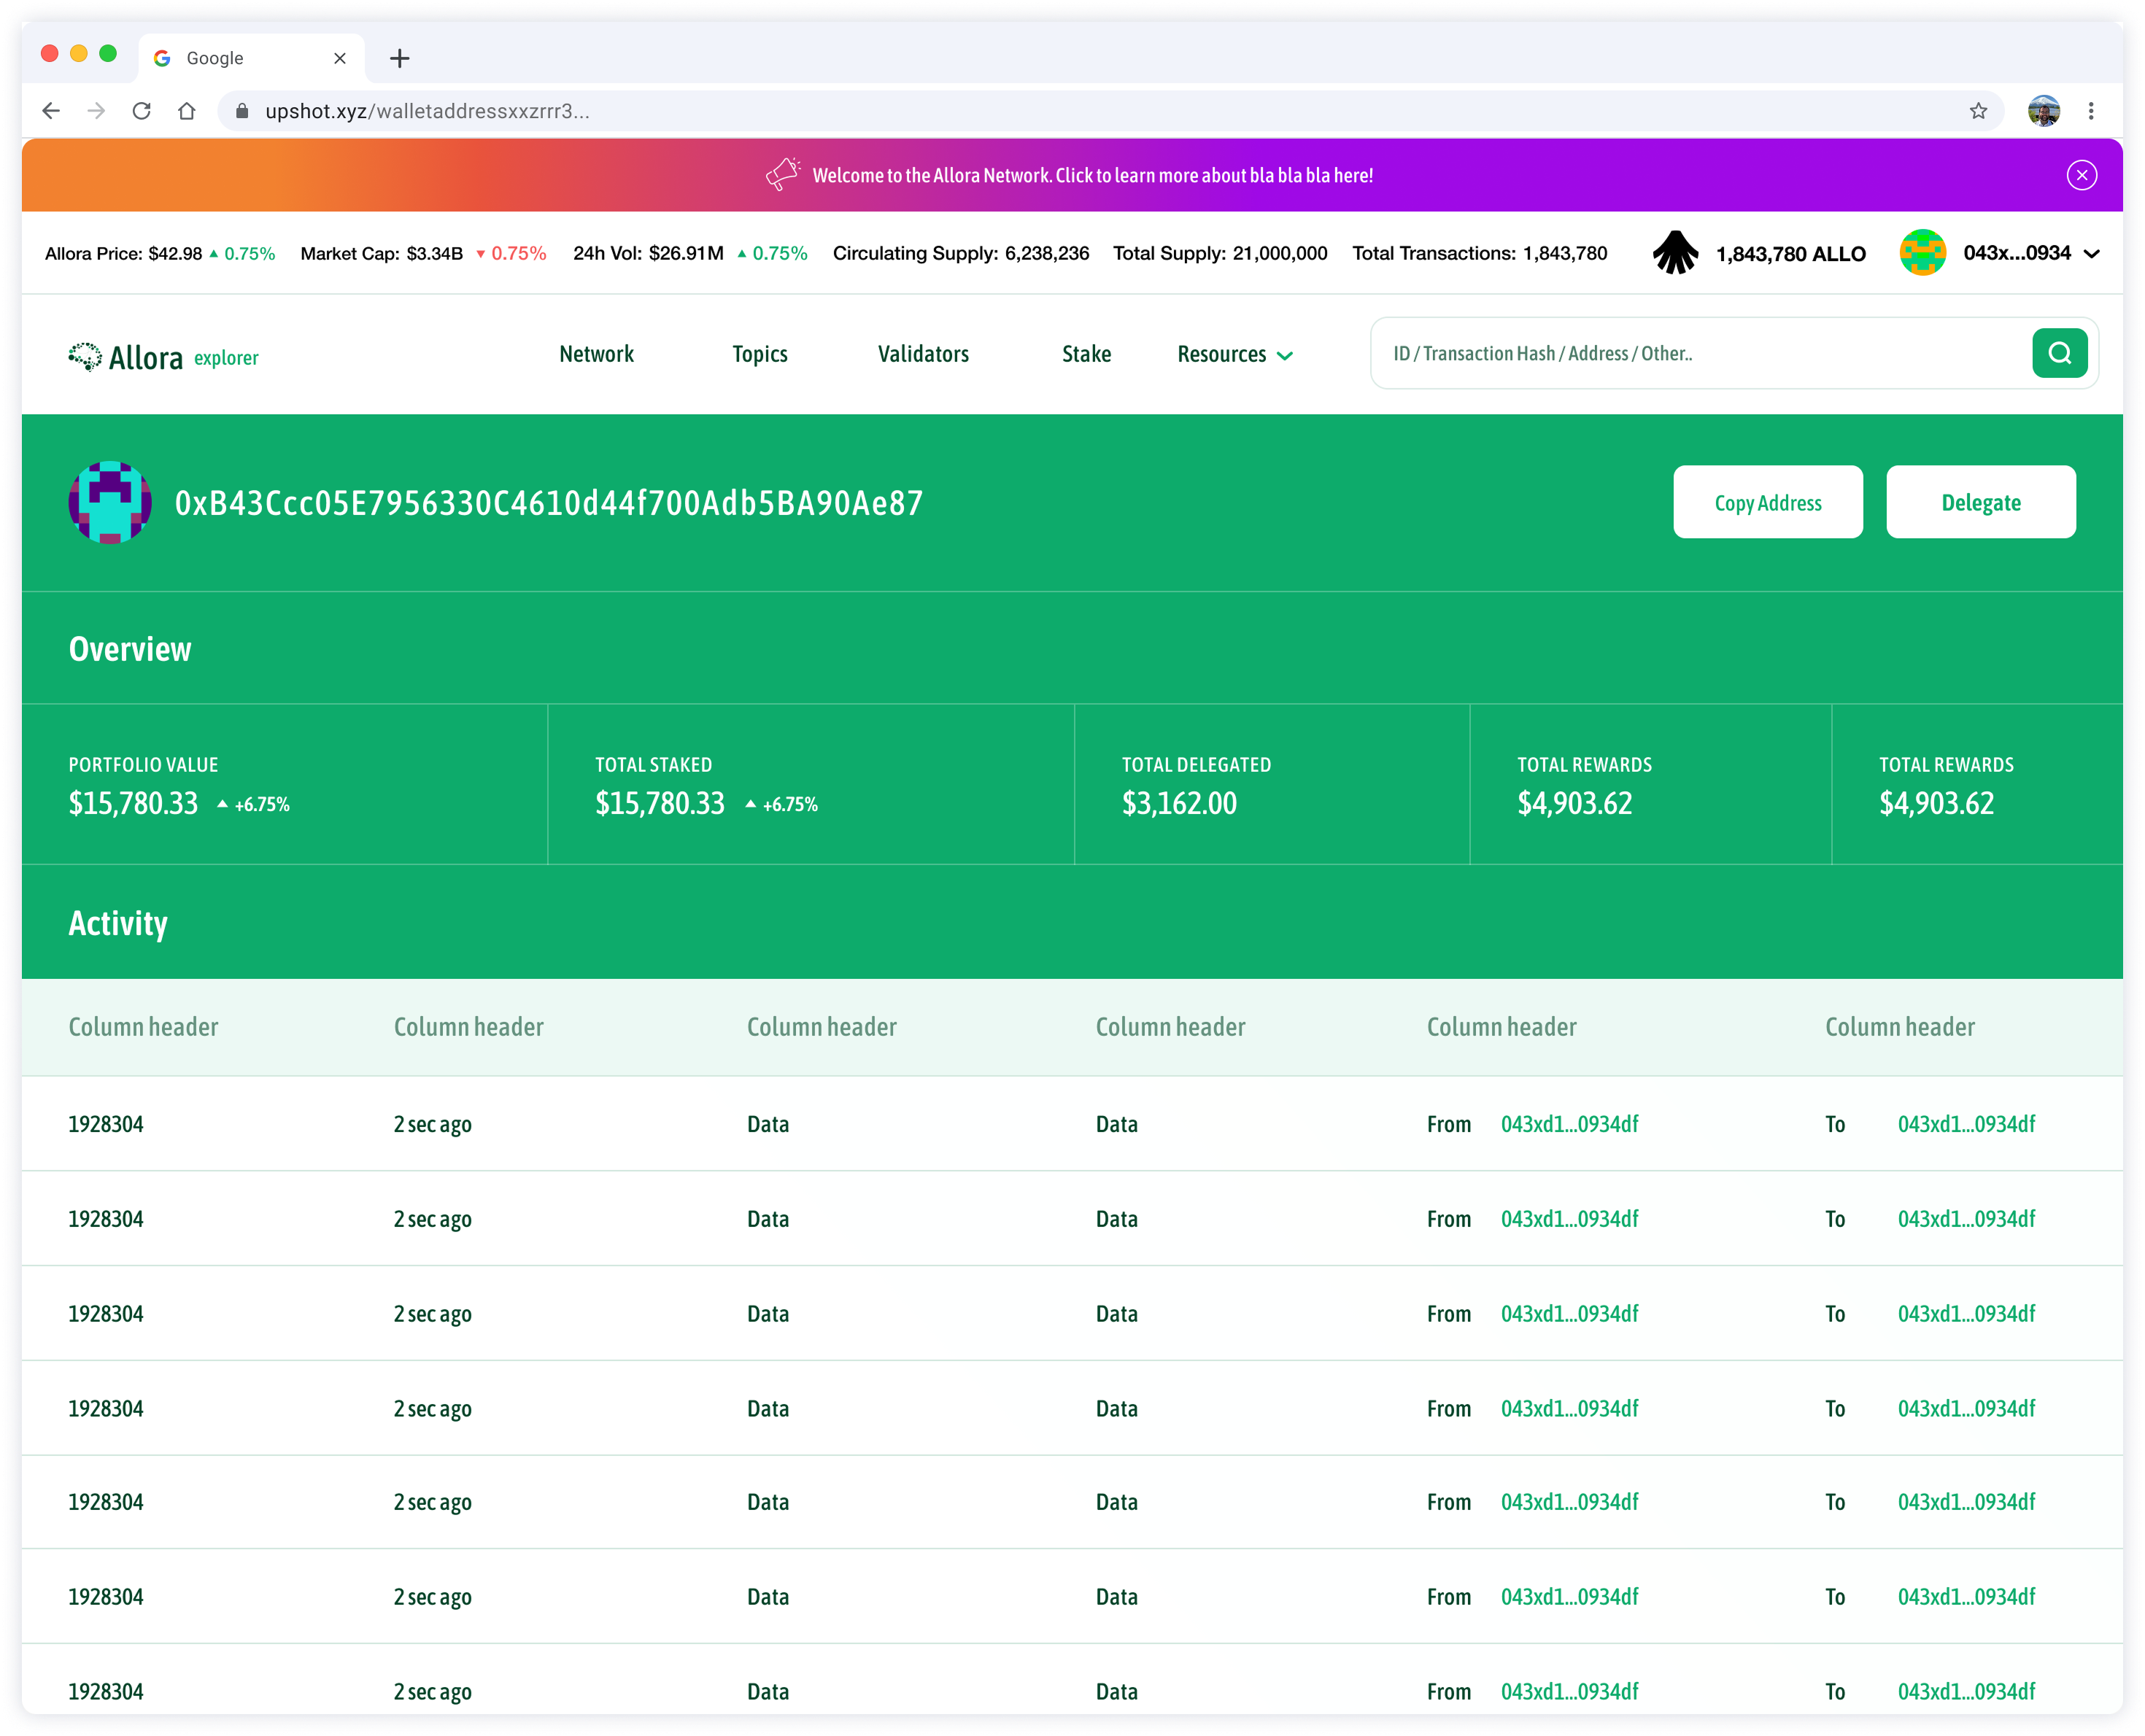Open From address link in sixth activity row
Image resolution: width=2145 pixels, height=1736 pixels.
[x=1569, y=1597]
